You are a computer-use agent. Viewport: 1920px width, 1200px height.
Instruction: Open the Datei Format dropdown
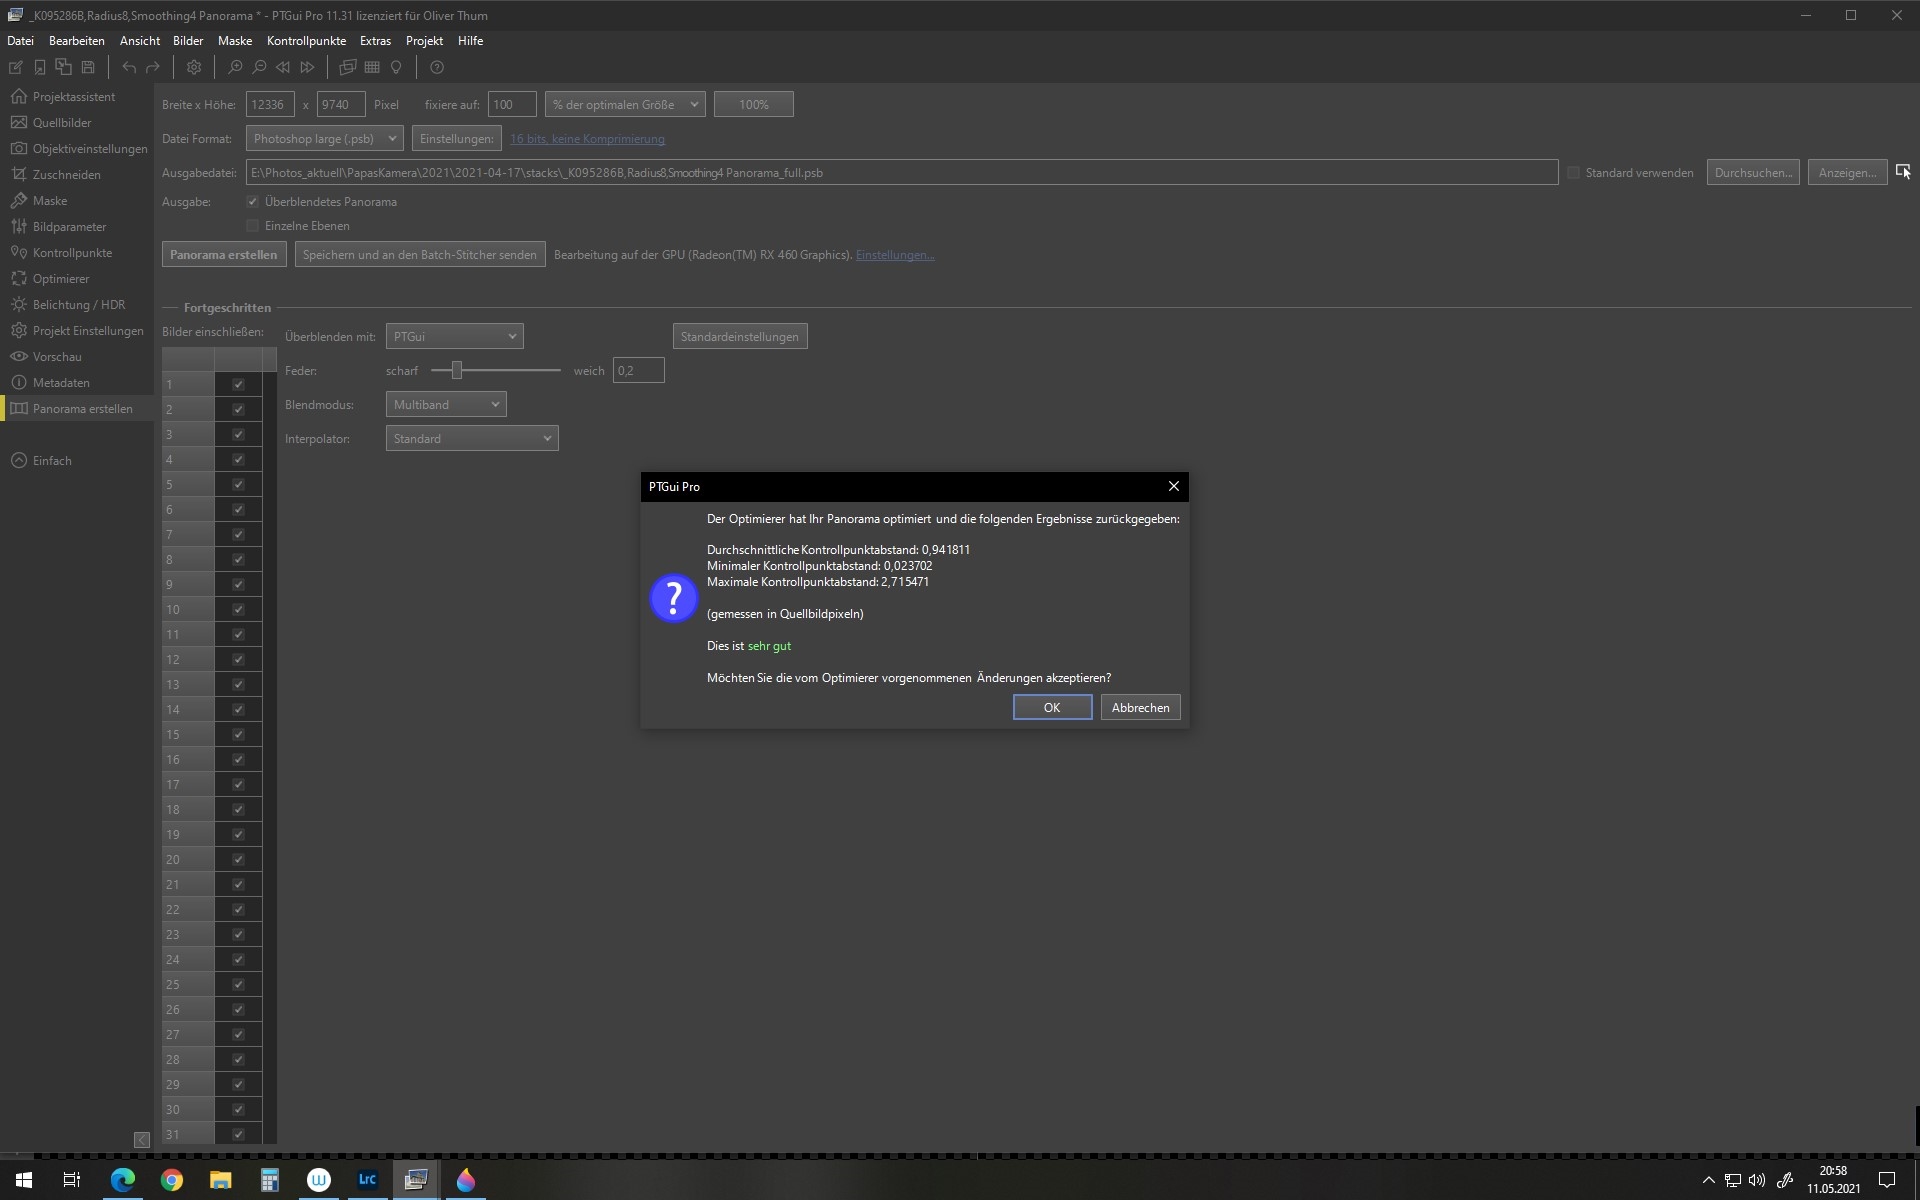(x=324, y=139)
